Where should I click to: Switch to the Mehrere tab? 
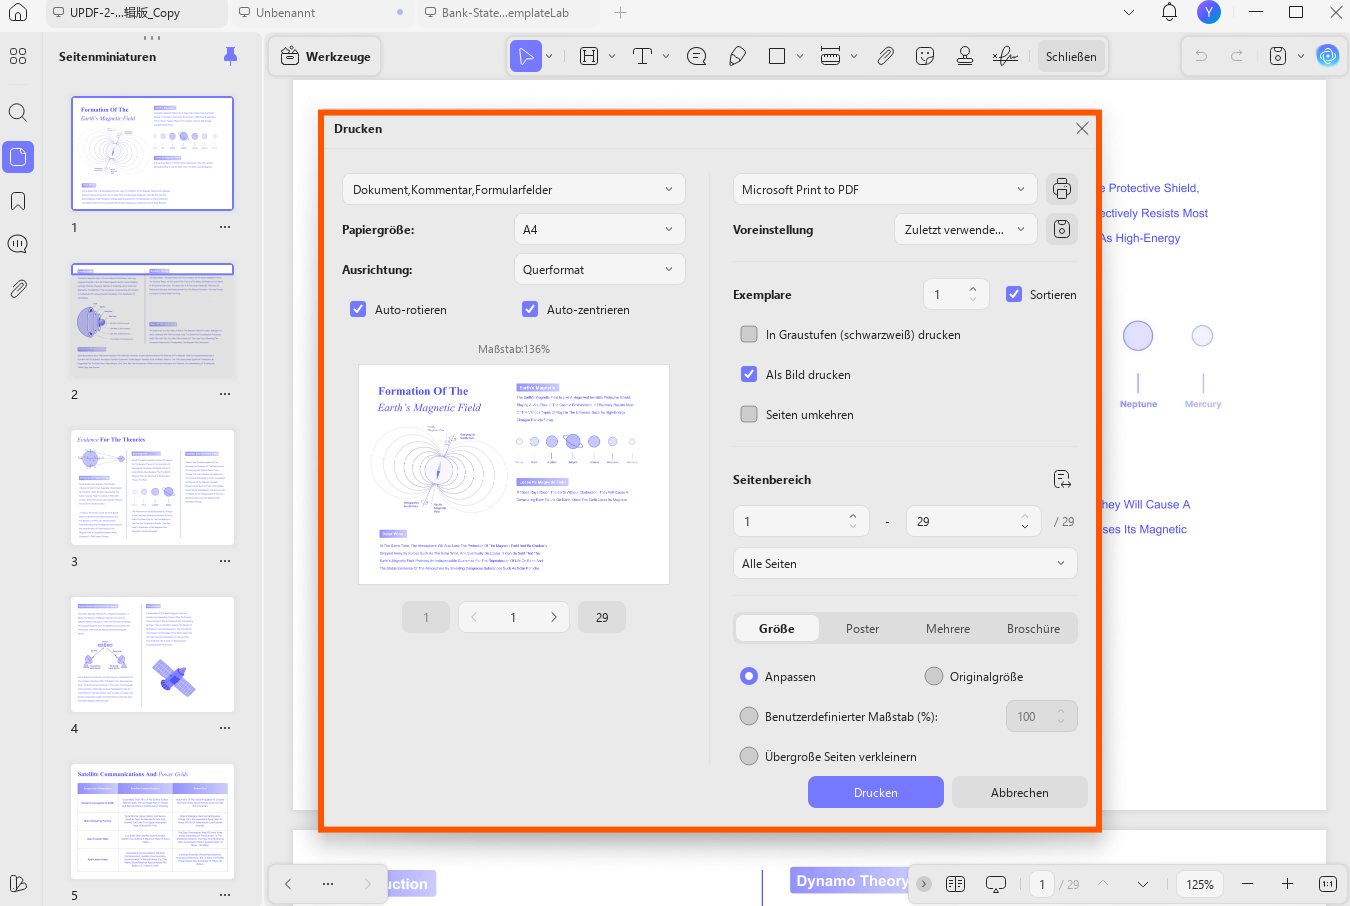pyautogui.click(x=948, y=628)
